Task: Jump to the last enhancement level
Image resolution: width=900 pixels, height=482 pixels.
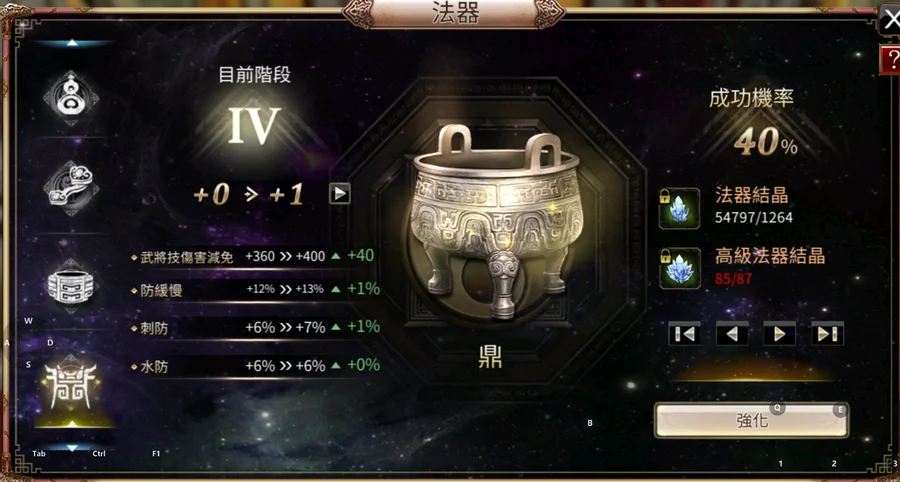Action: [827, 333]
